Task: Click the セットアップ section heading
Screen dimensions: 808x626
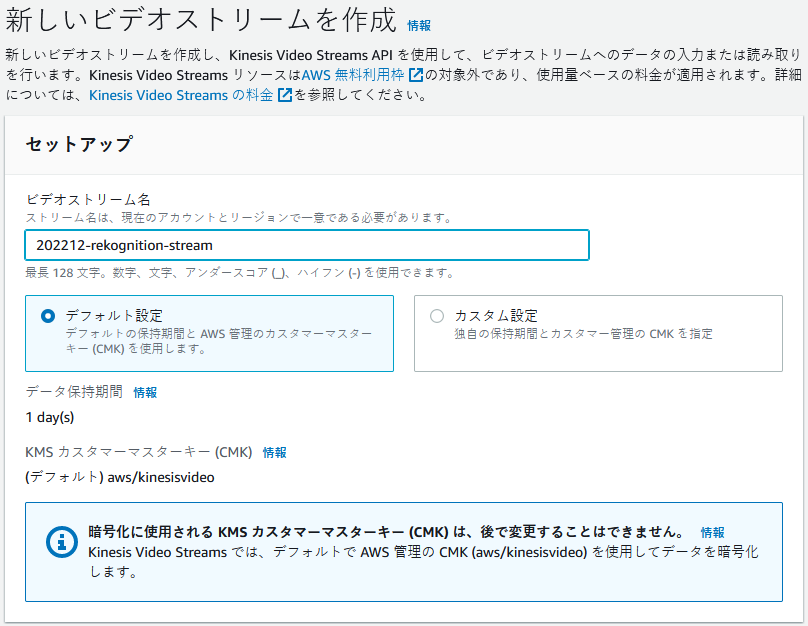Action: 79,144
